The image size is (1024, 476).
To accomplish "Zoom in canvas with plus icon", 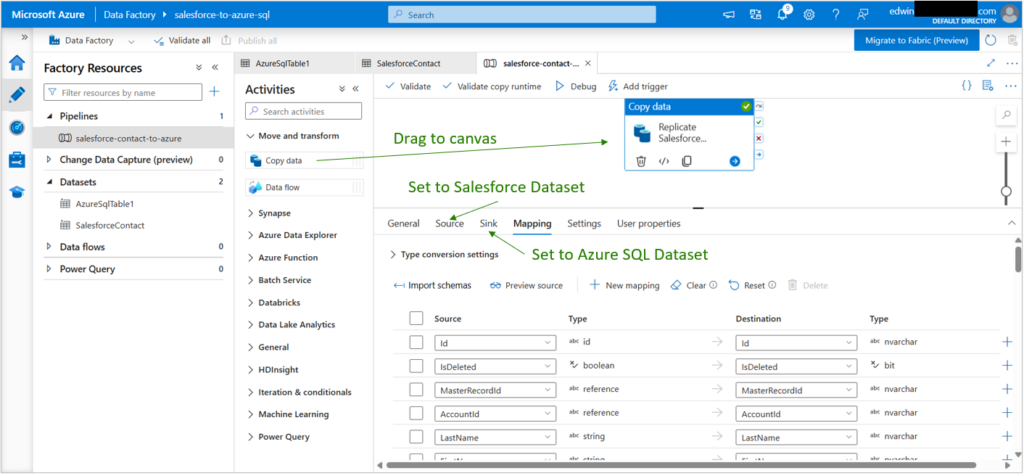I will tap(1005, 142).
